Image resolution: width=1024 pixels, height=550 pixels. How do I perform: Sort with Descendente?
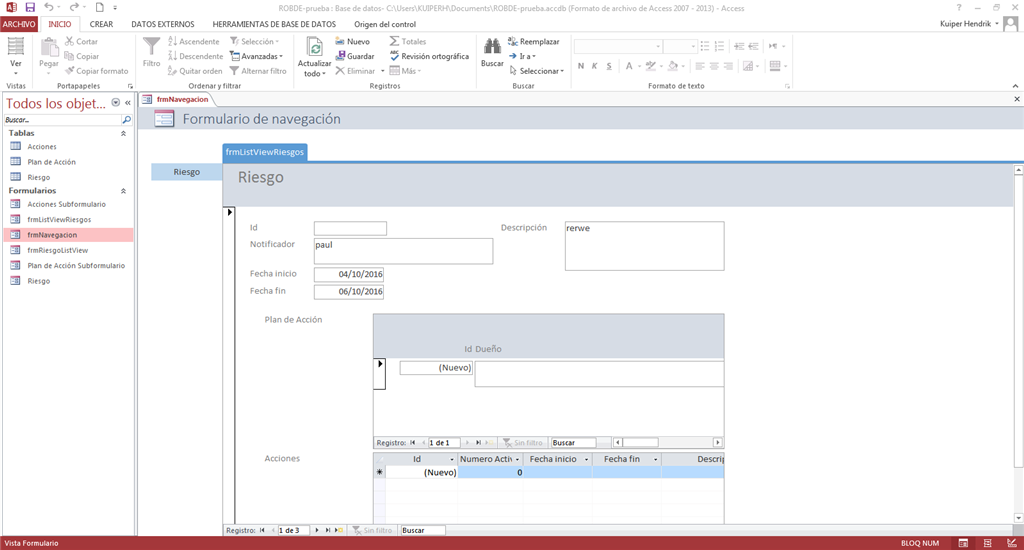[x=195, y=56]
